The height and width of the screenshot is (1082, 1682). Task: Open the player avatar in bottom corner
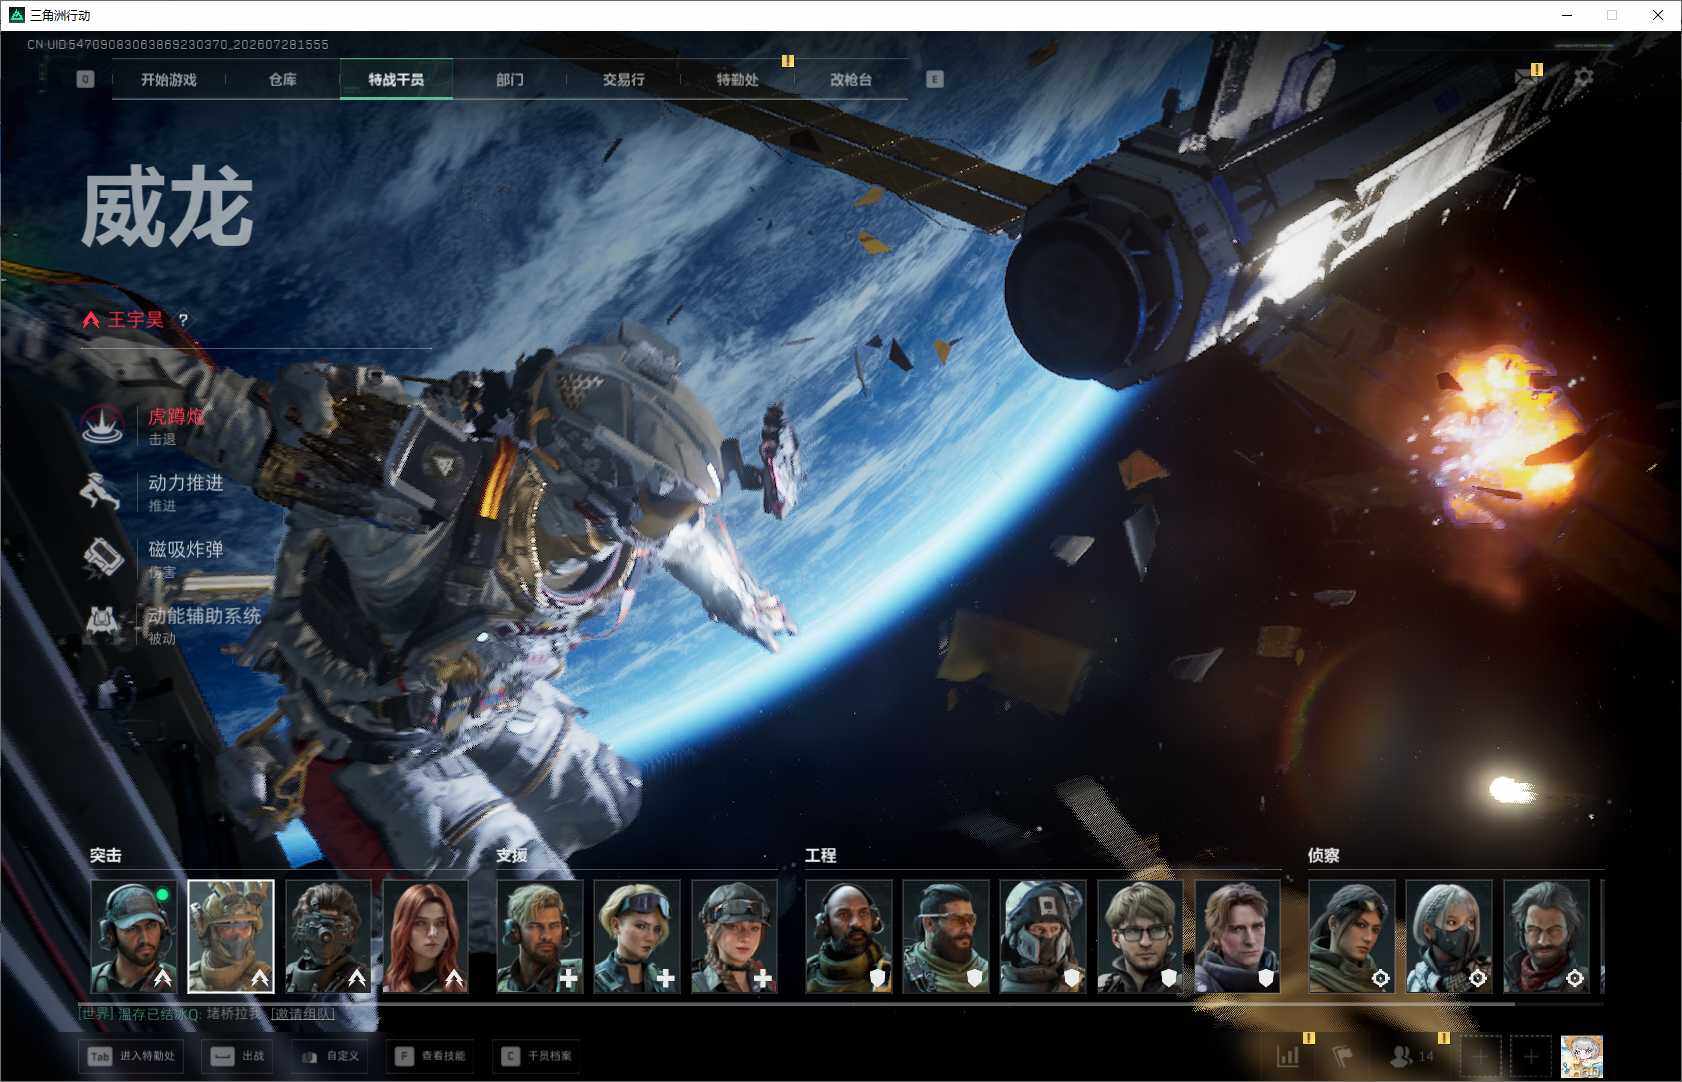(1582, 1057)
